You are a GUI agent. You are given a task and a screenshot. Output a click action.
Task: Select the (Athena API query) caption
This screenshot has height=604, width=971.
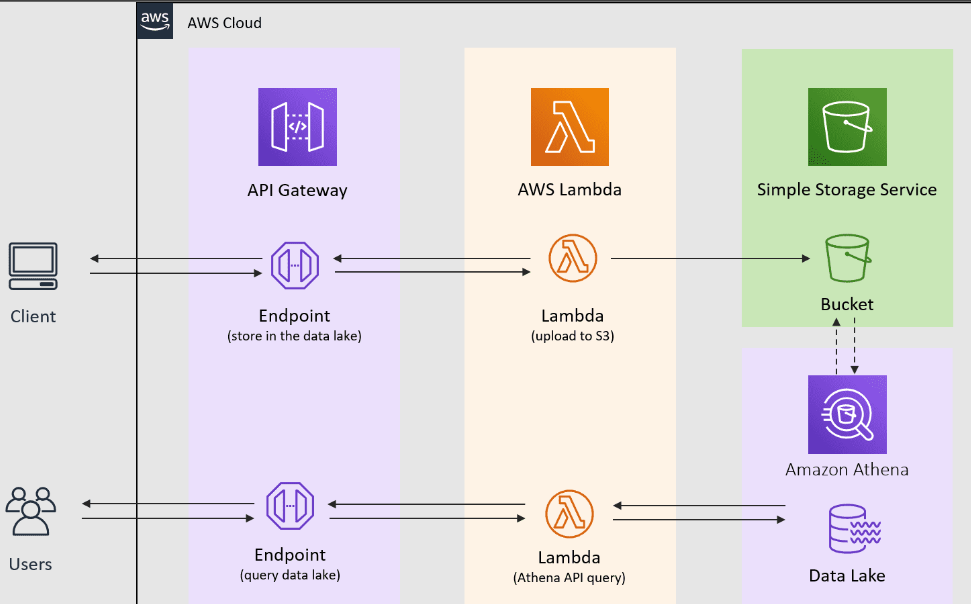(x=569, y=577)
